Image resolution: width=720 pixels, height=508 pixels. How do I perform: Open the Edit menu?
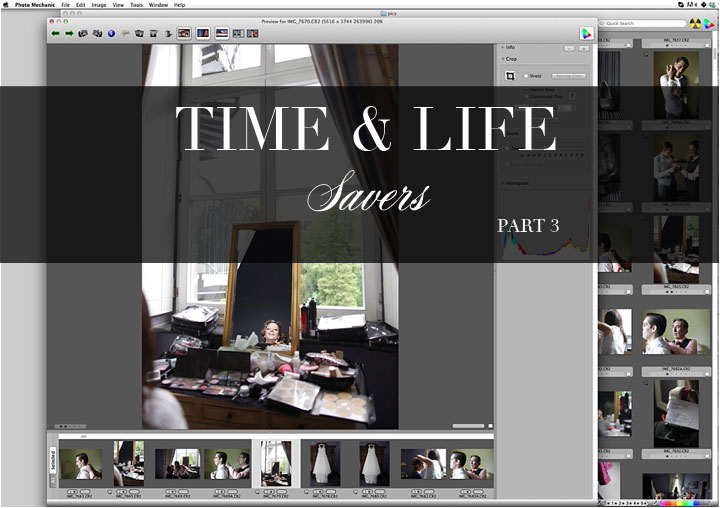(81, 5)
